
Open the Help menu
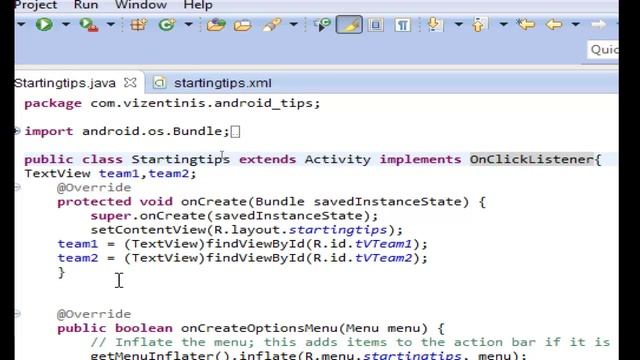[198, 5]
